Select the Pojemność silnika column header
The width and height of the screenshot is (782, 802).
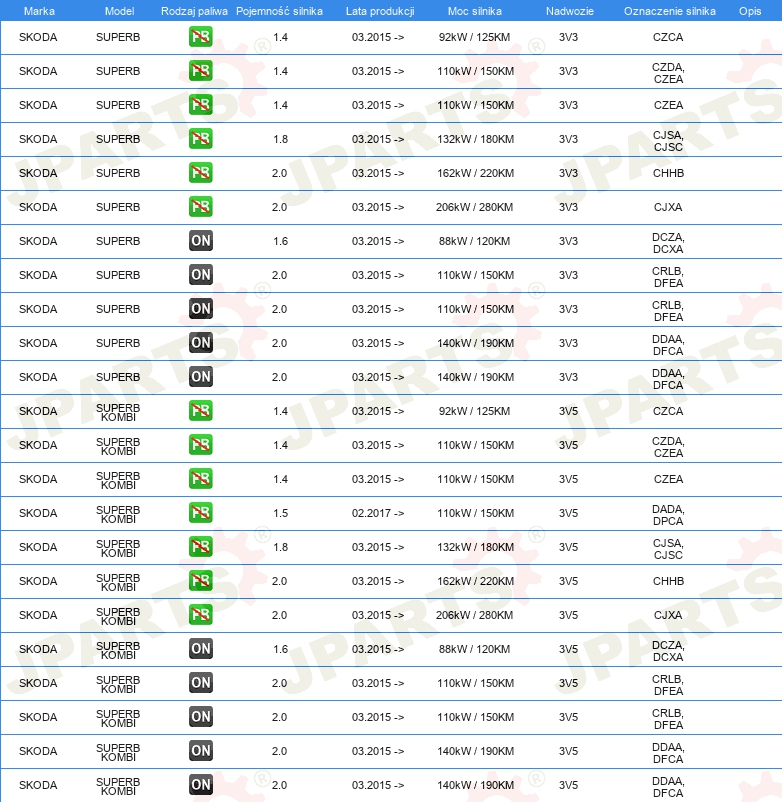(x=279, y=11)
